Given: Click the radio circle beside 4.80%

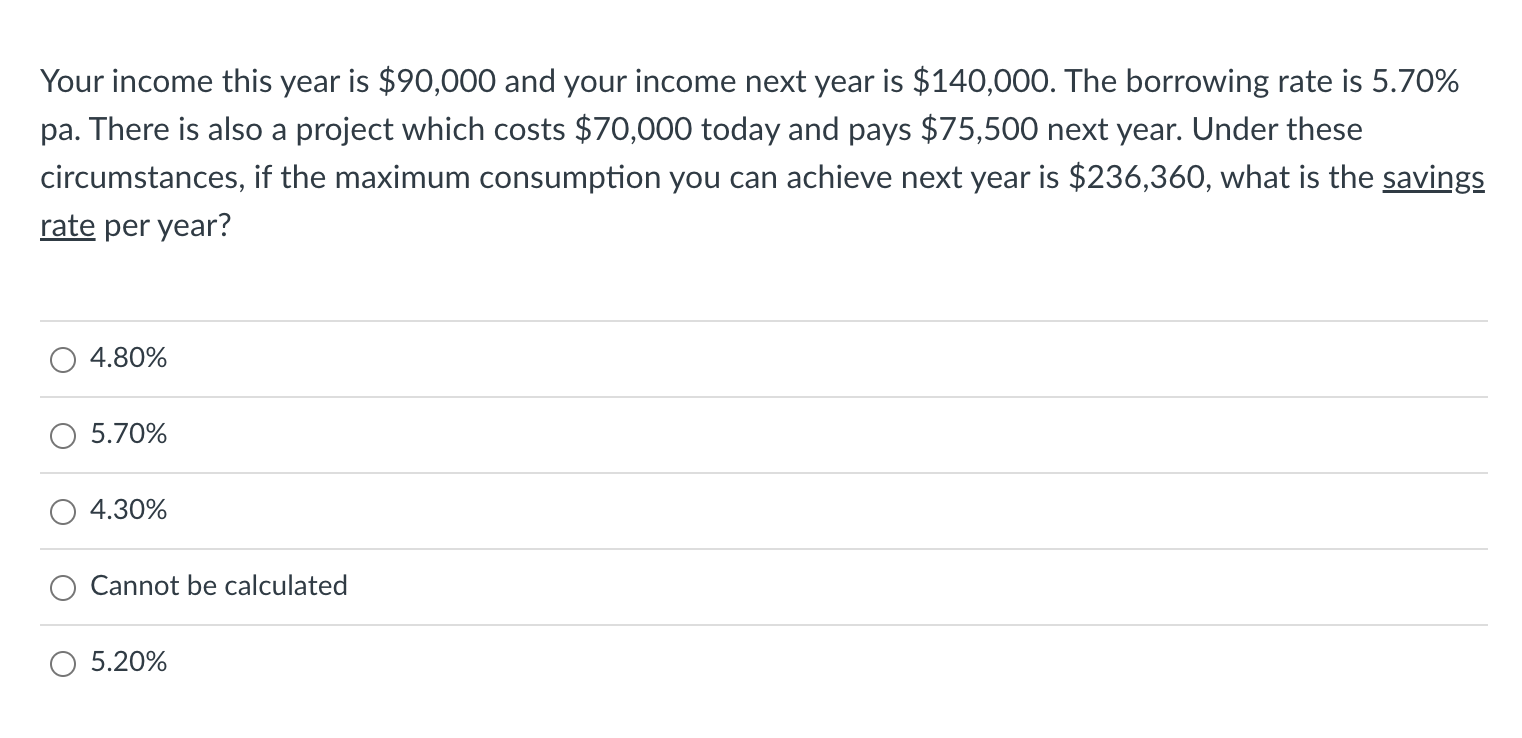Looking at the screenshot, I should 62,359.
